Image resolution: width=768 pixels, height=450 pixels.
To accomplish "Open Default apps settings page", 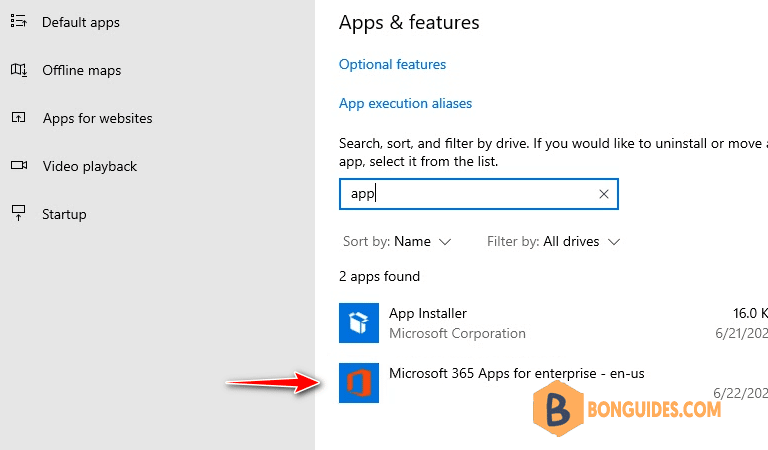I will 81,22.
